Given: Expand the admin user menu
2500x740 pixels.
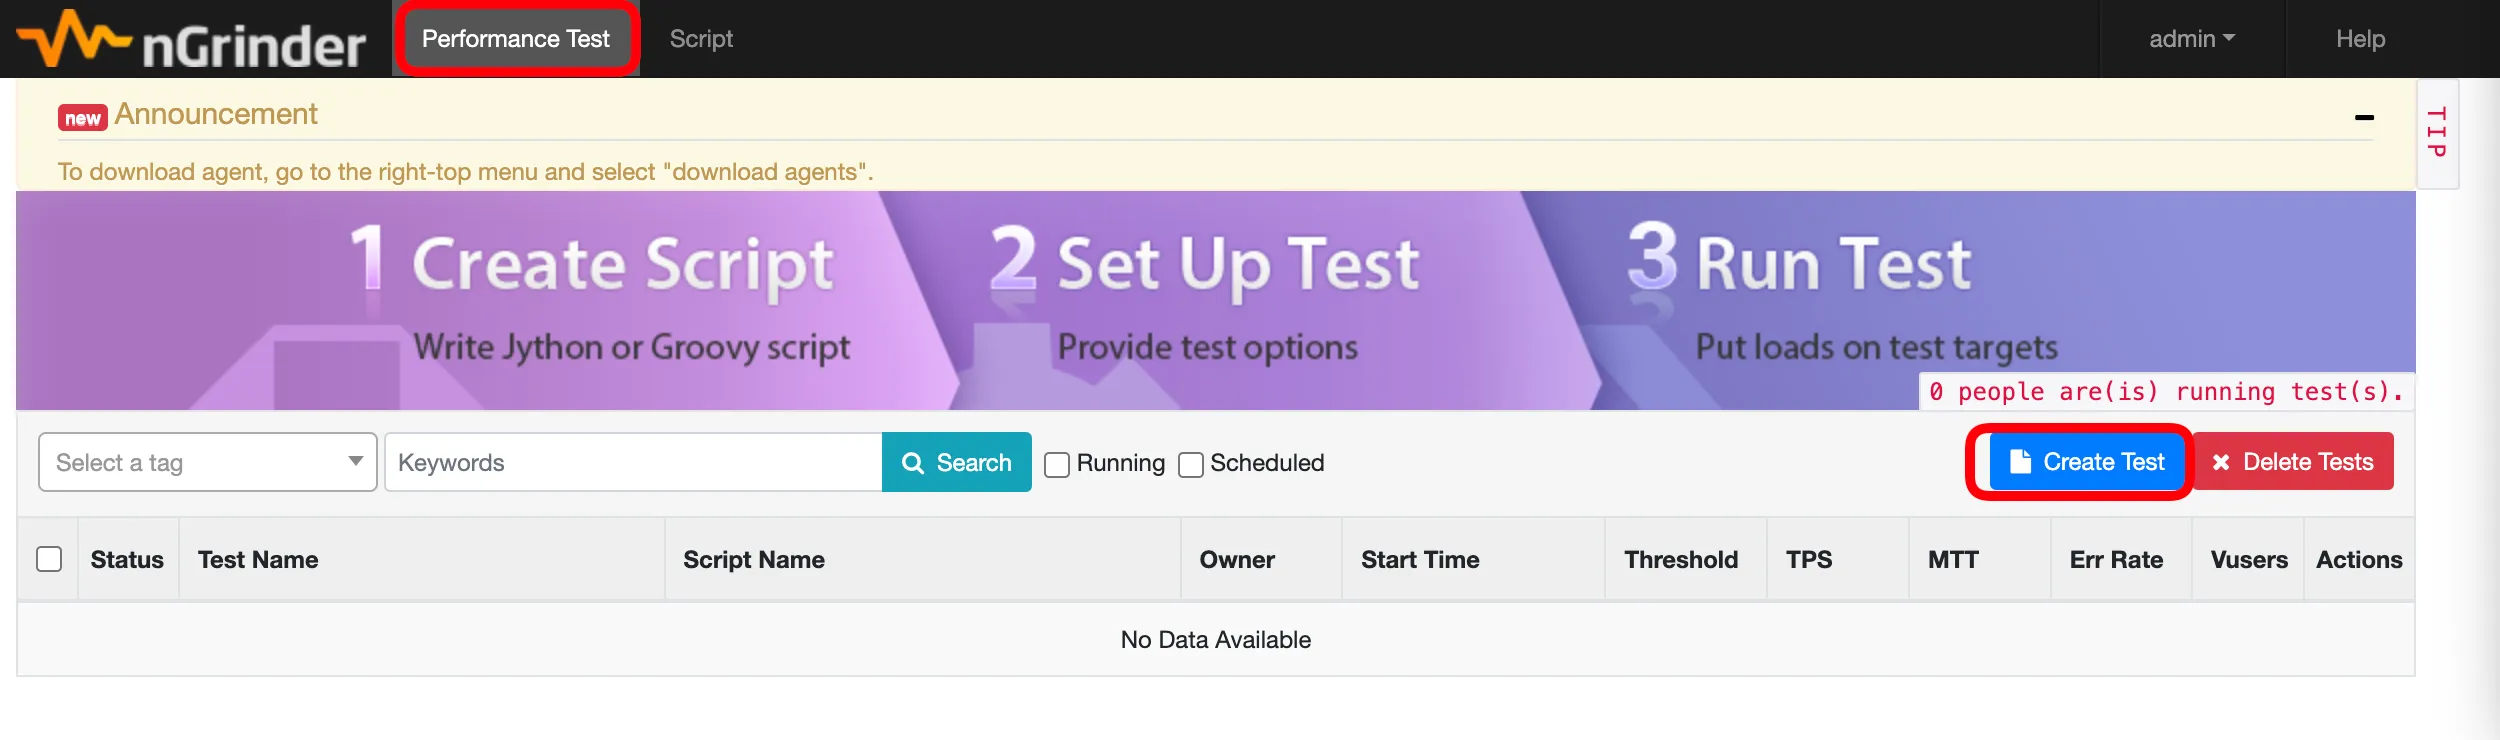Looking at the screenshot, I should (2191, 39).
